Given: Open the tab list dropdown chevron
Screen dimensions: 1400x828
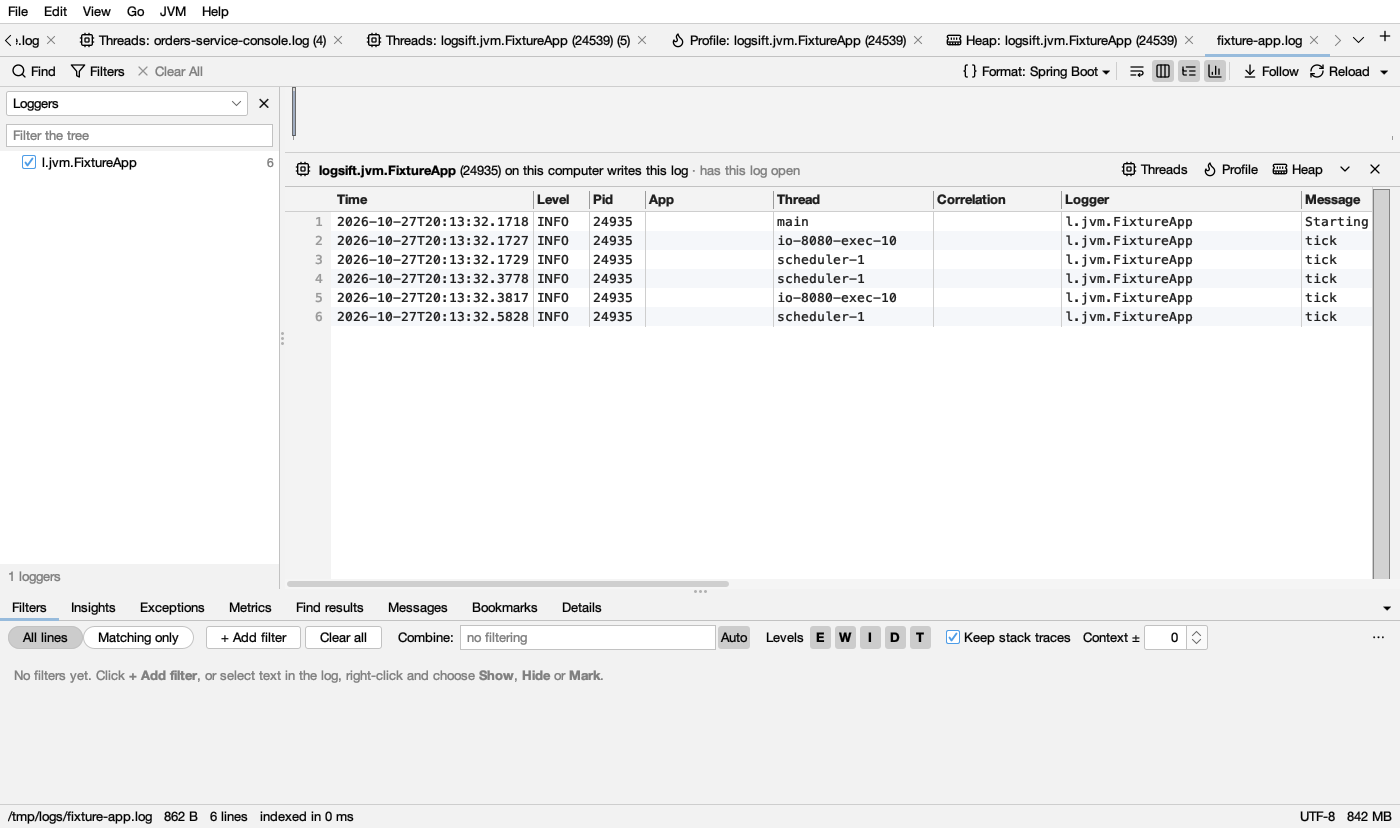Looking at the screenshot, I should point(1358,40).
